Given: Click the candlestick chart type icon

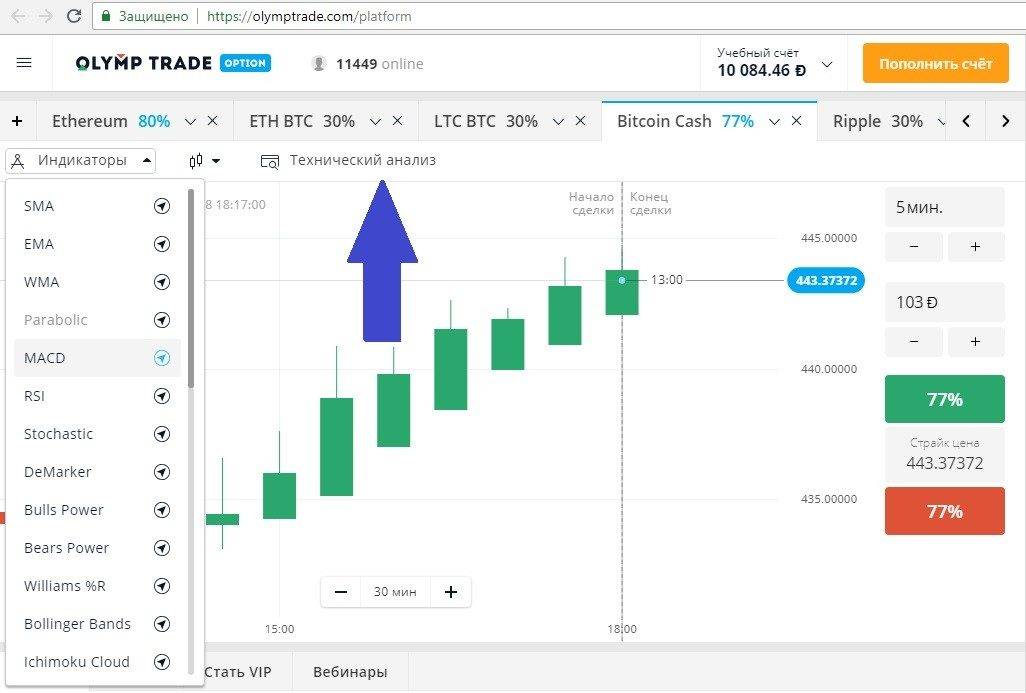Looking at the screenshot, I should (x=196, y=160).
